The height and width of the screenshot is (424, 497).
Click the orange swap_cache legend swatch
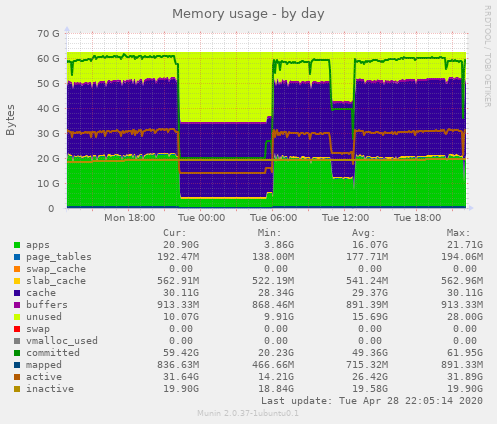coord(17,269)
